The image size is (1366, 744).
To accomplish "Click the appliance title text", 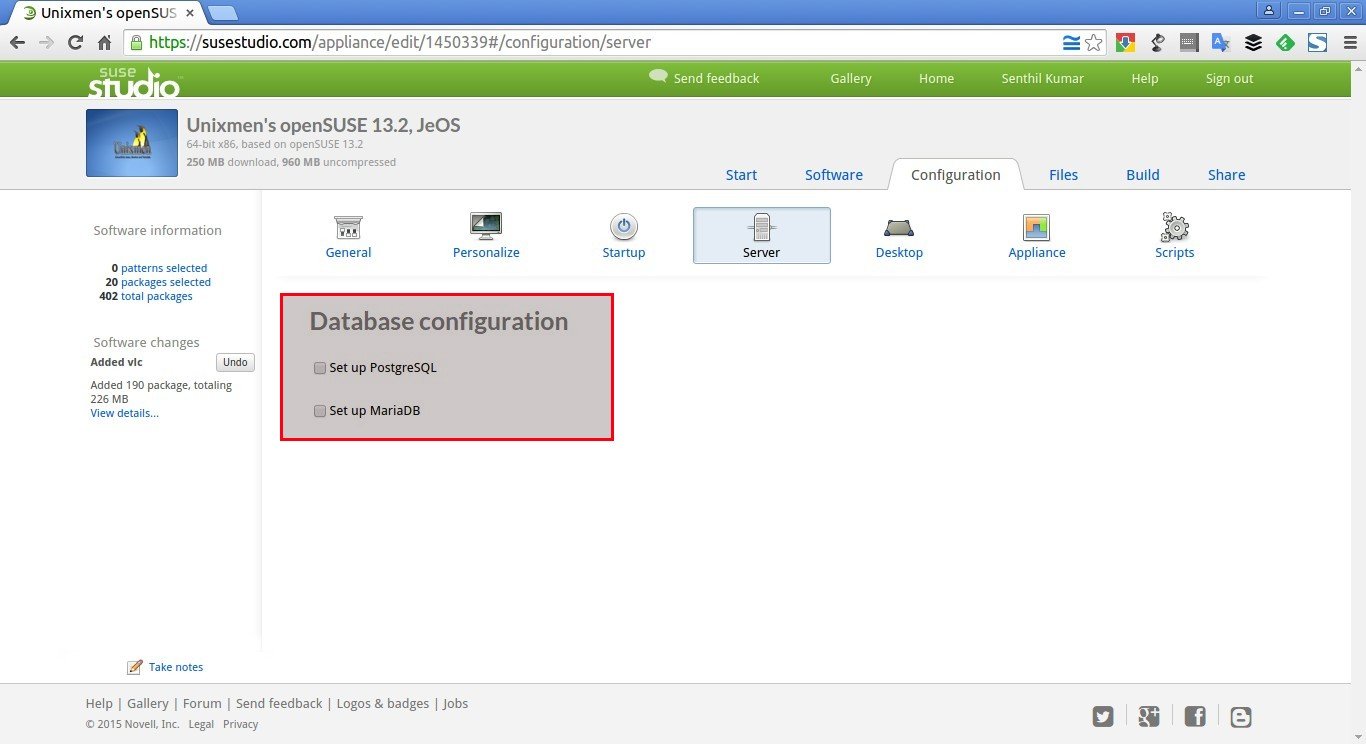I will click(x=323, y=125).
